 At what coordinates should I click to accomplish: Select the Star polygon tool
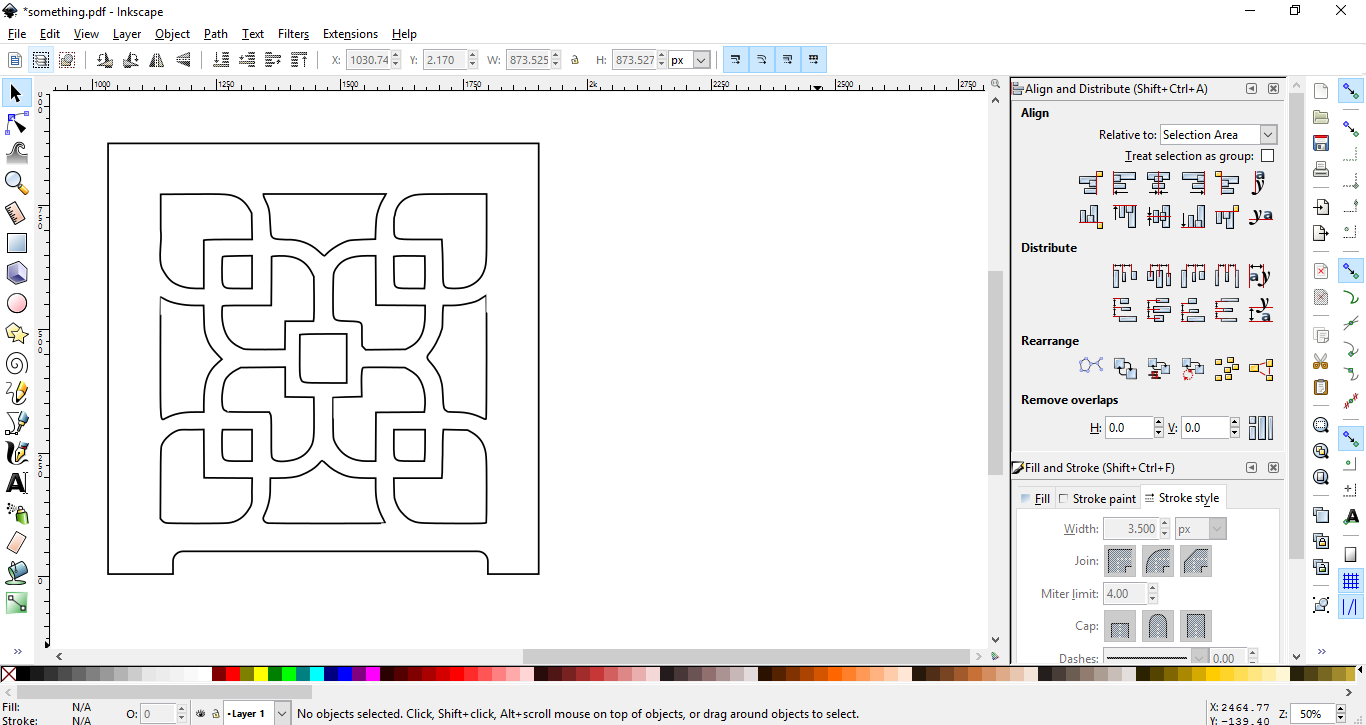(x=16, y=333)
